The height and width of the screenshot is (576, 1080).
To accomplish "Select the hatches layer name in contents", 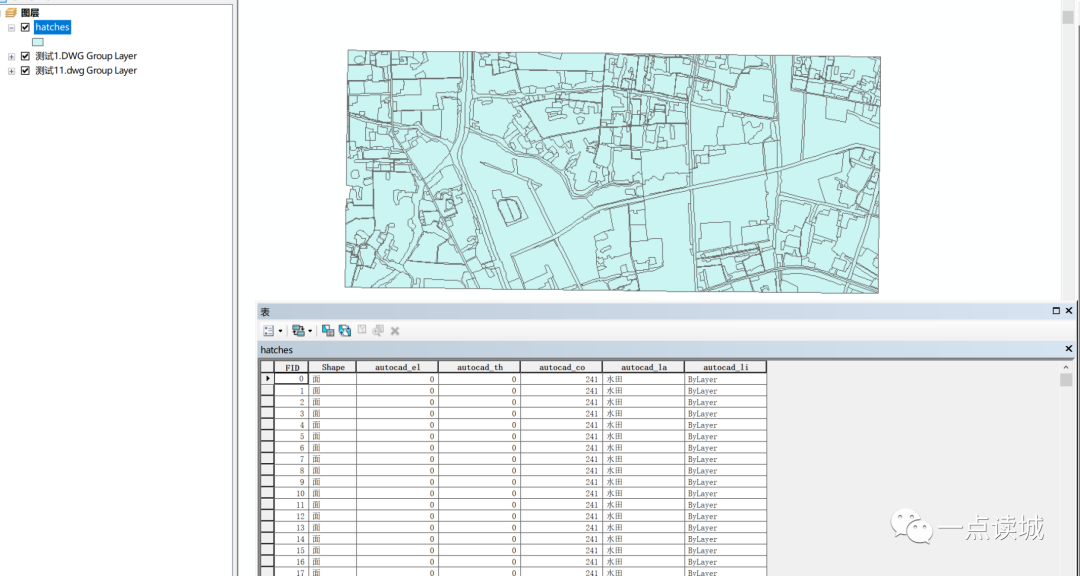I will pos(52,27).
